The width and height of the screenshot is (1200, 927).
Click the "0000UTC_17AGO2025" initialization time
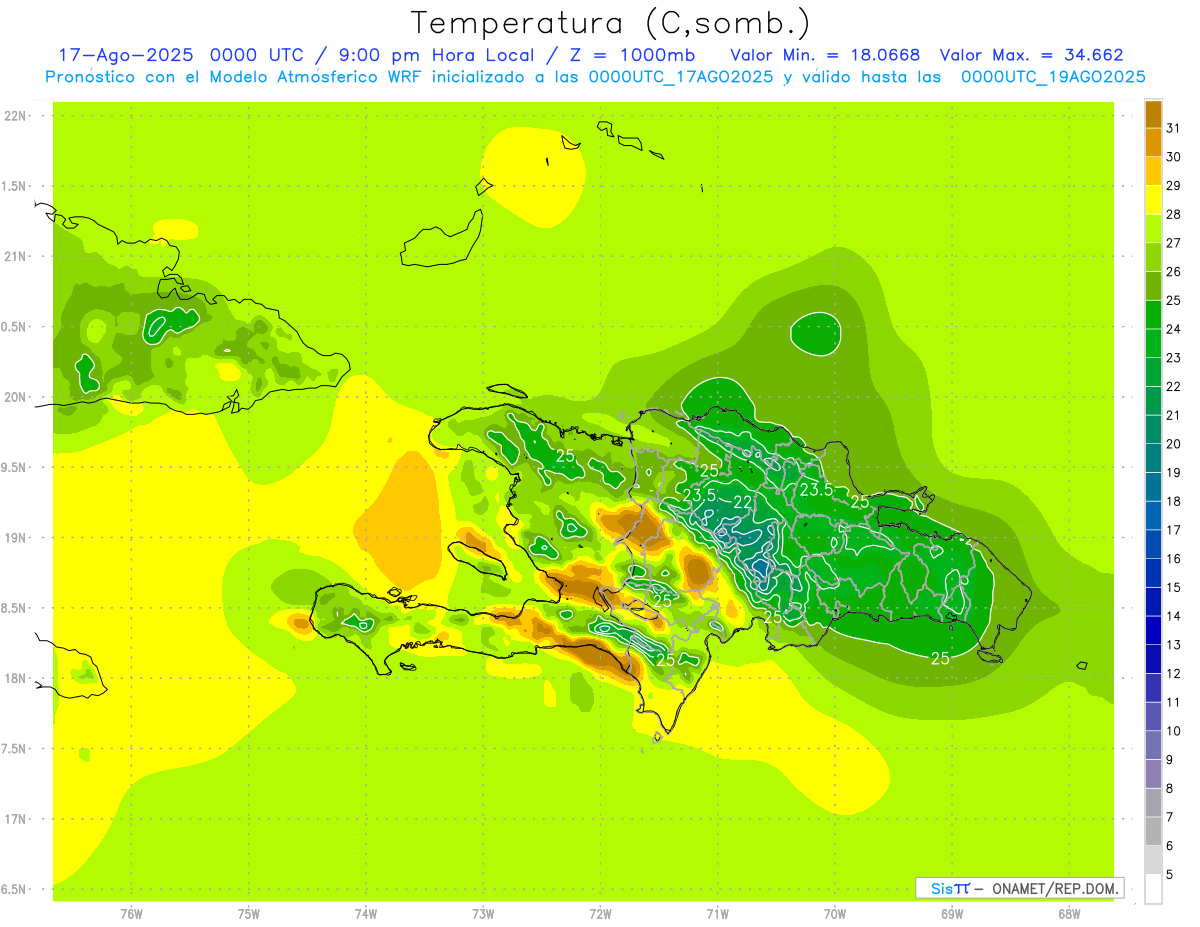pyautogui.click(x=681, y=77)
